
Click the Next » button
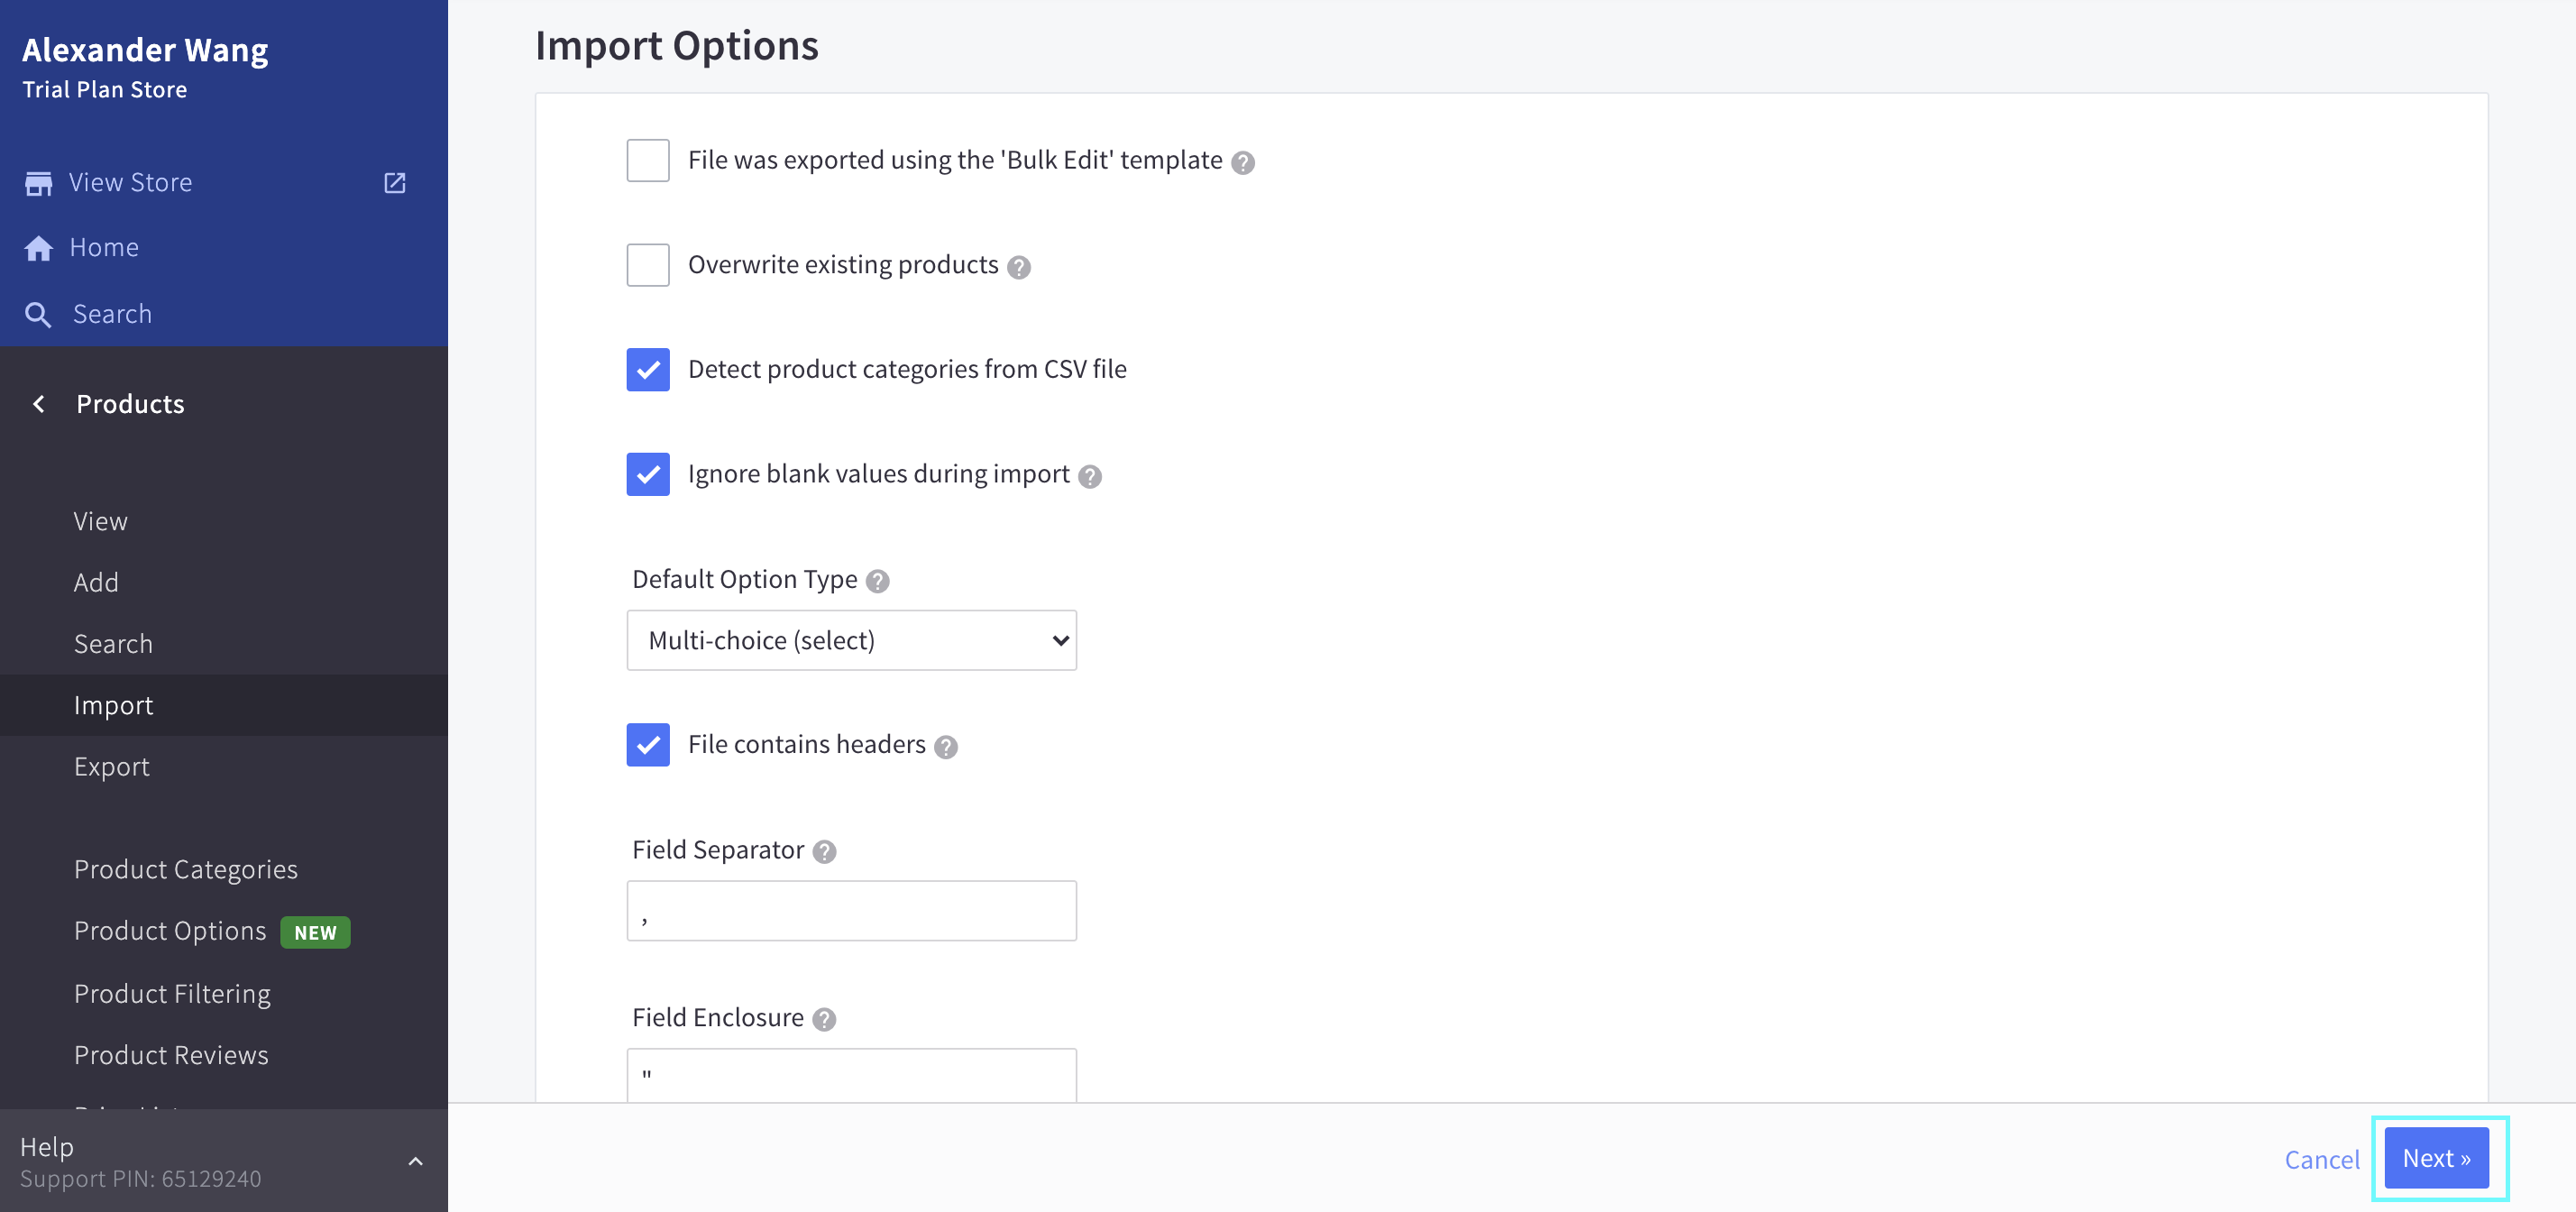[x=2436, y=1158]
